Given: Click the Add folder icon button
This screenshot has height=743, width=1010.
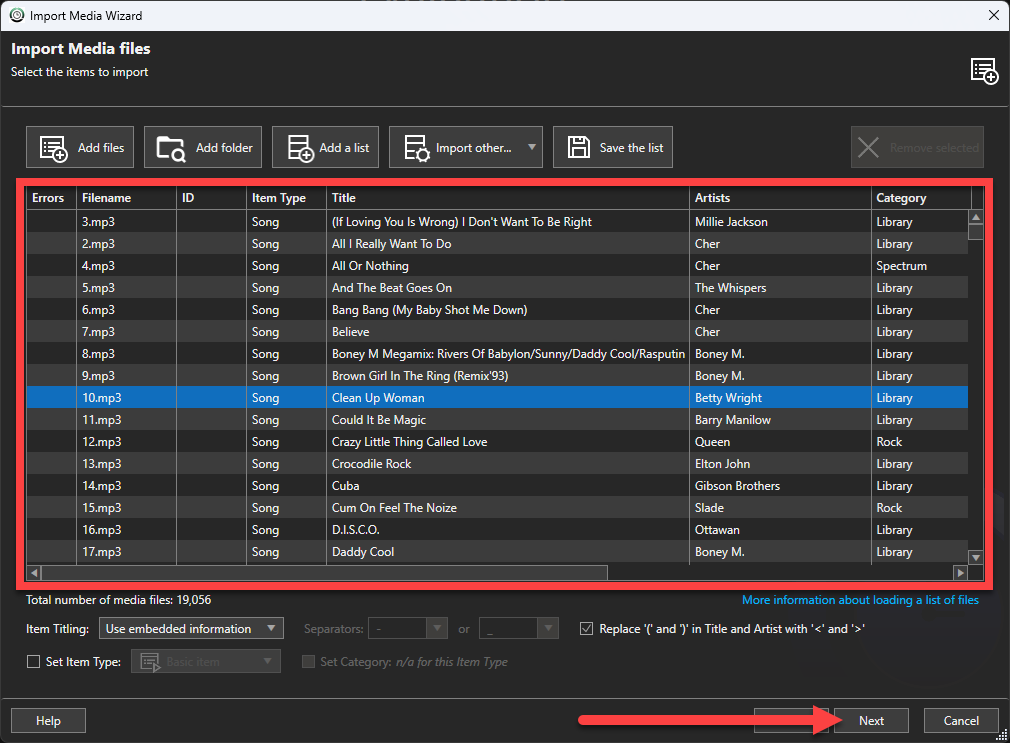Looking at the screenshot, I should coord(171,148).
